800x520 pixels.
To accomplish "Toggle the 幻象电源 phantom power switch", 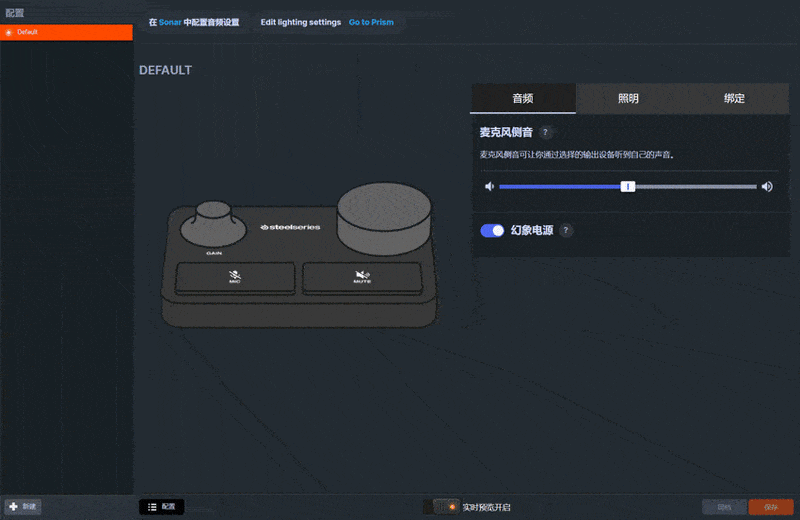I will click(492, 231).
